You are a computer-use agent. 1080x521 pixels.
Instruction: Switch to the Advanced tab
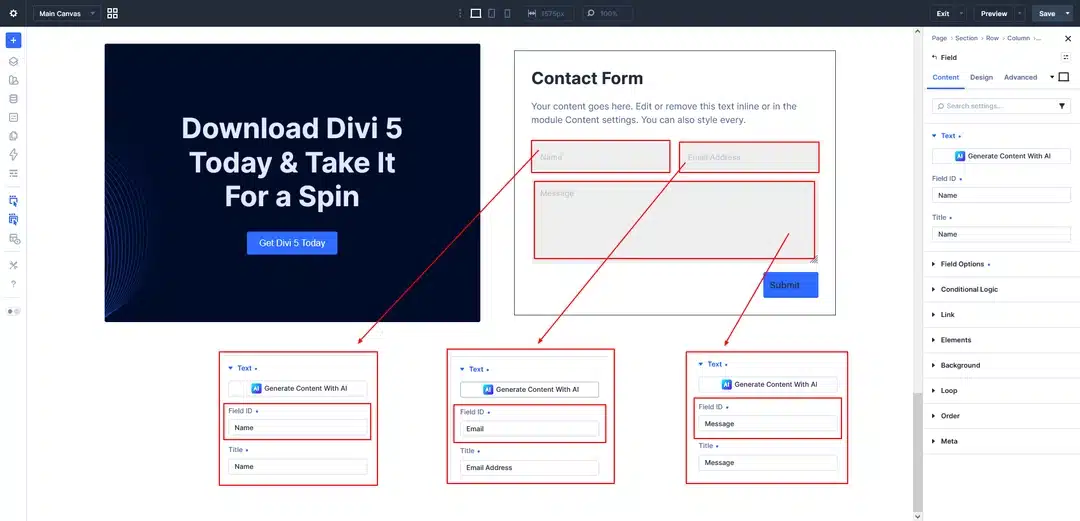click(1020, 77)
